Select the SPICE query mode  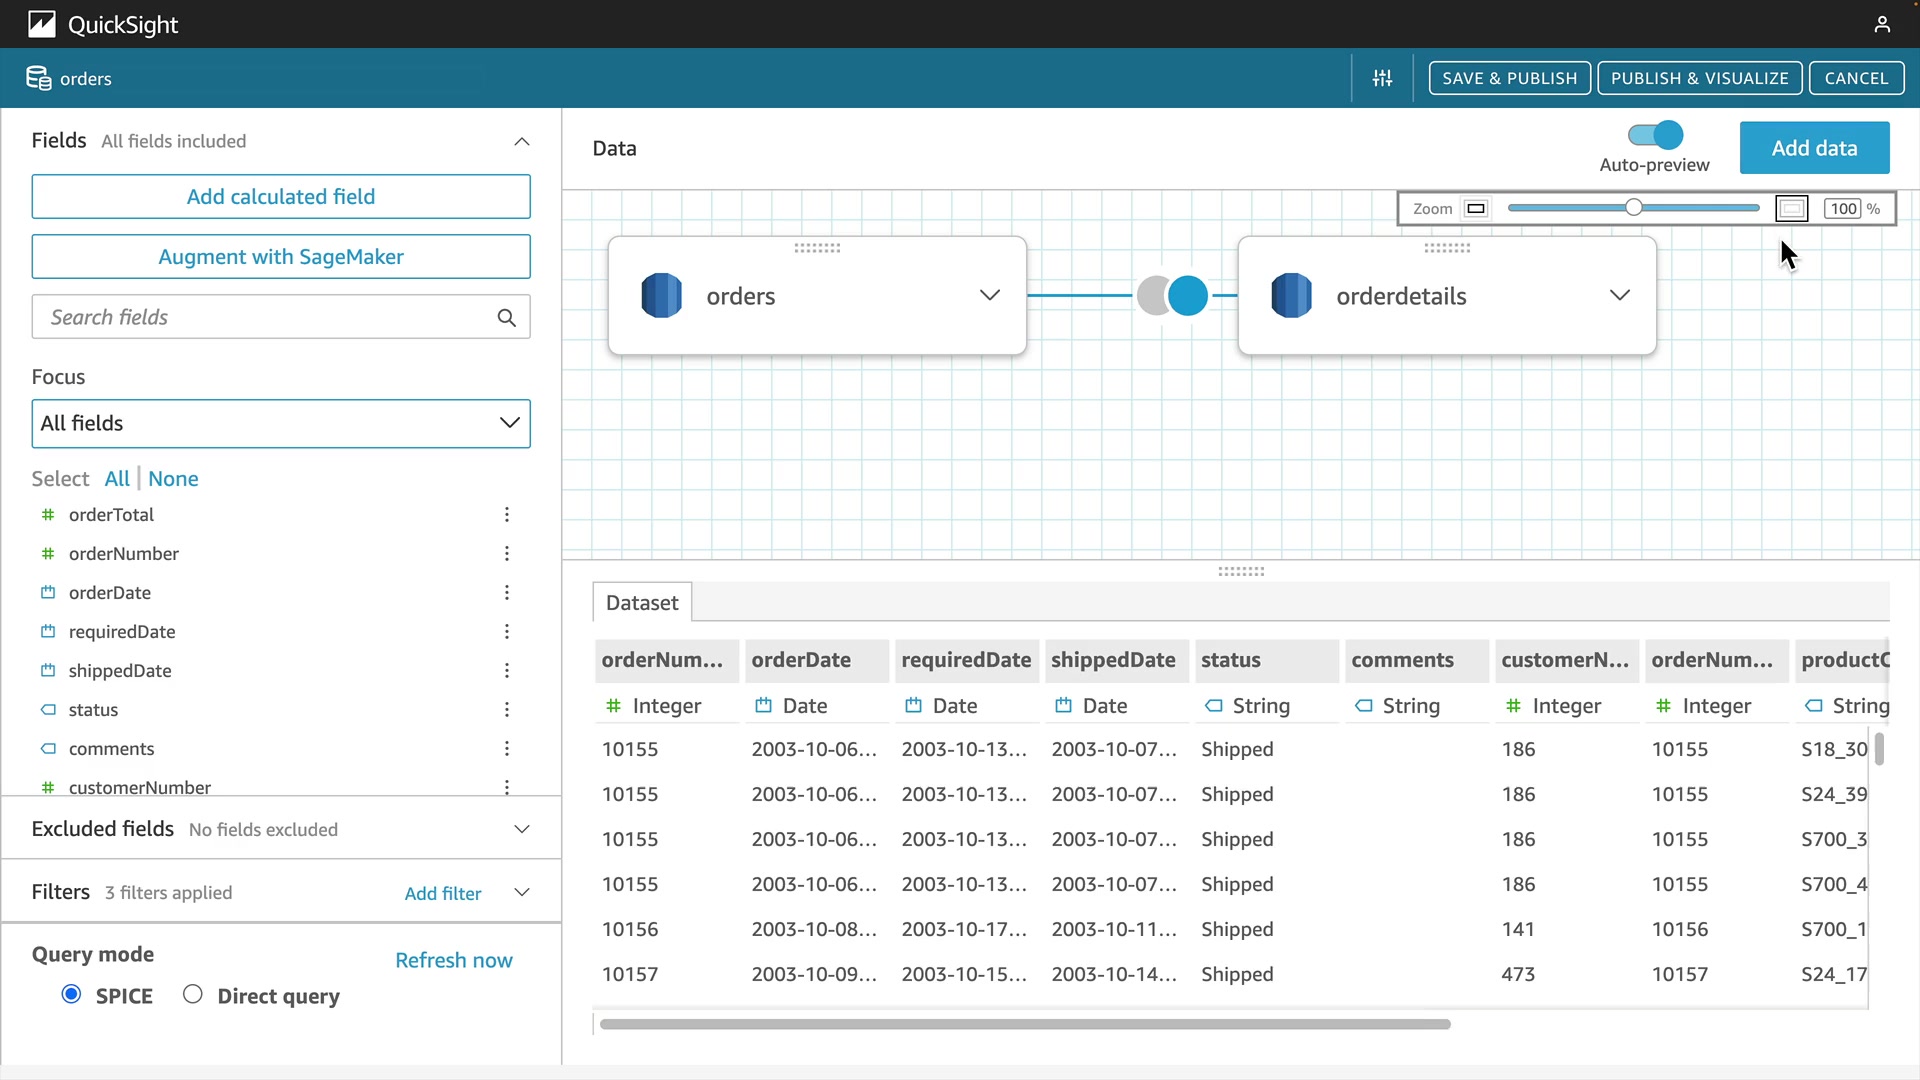71,994
